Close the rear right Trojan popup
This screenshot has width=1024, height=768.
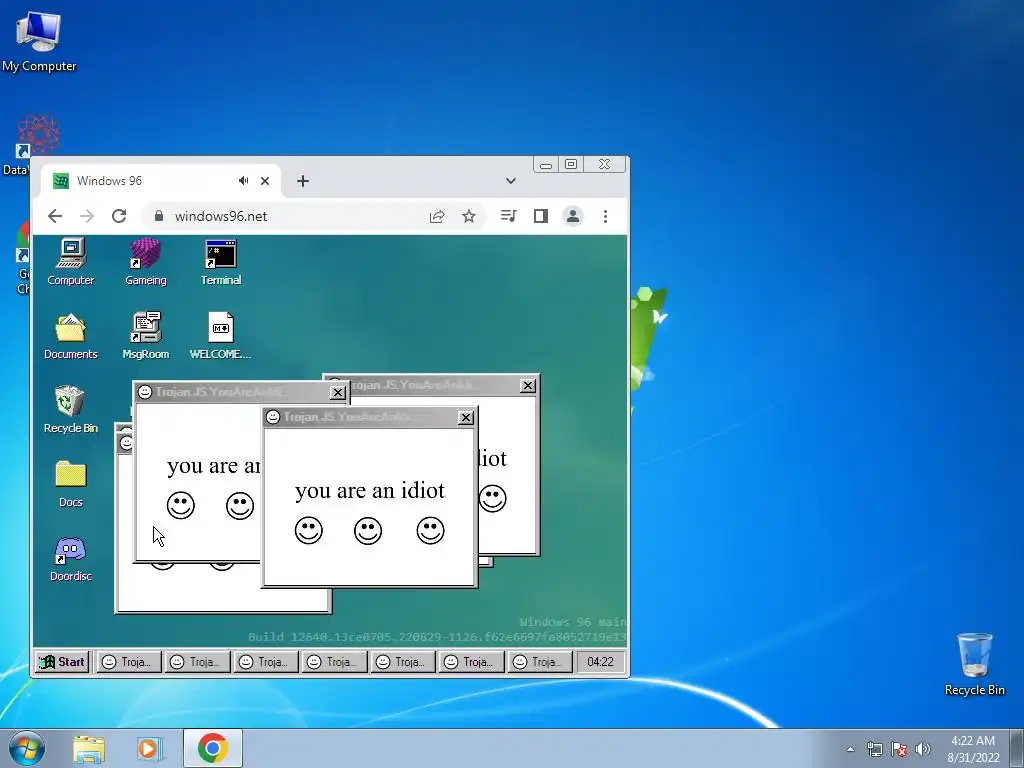pyautogui.click(x=528, y=386)
